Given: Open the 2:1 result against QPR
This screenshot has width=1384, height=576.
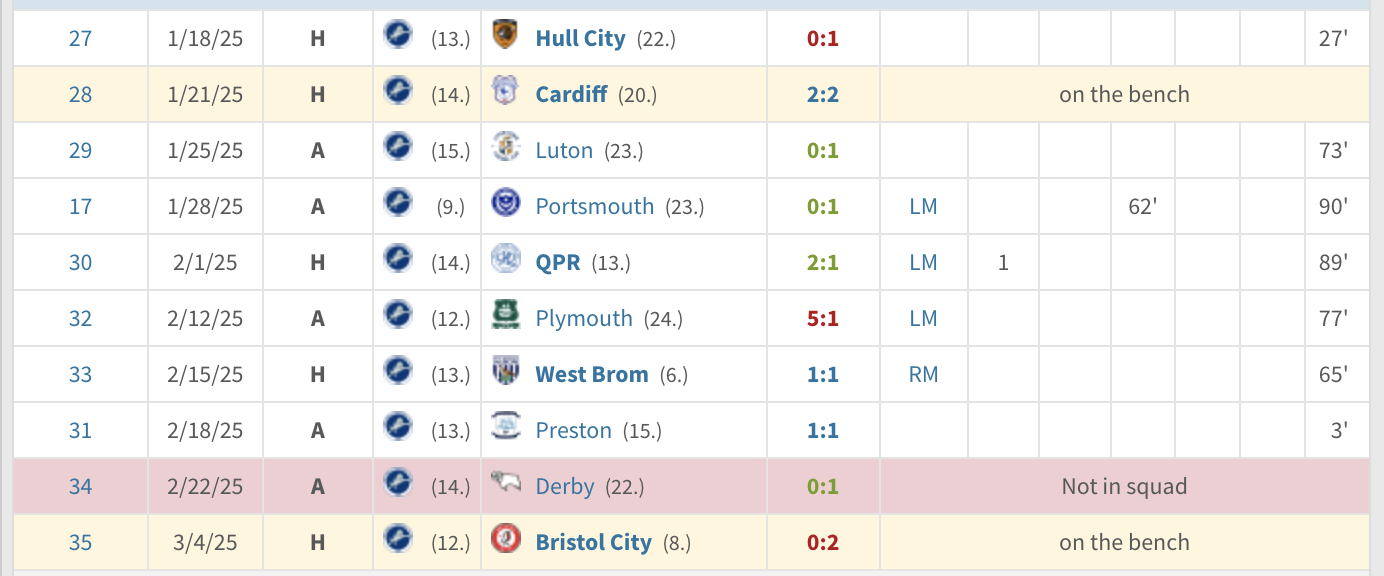Looking at the screenshot, I should pos(823,262).
